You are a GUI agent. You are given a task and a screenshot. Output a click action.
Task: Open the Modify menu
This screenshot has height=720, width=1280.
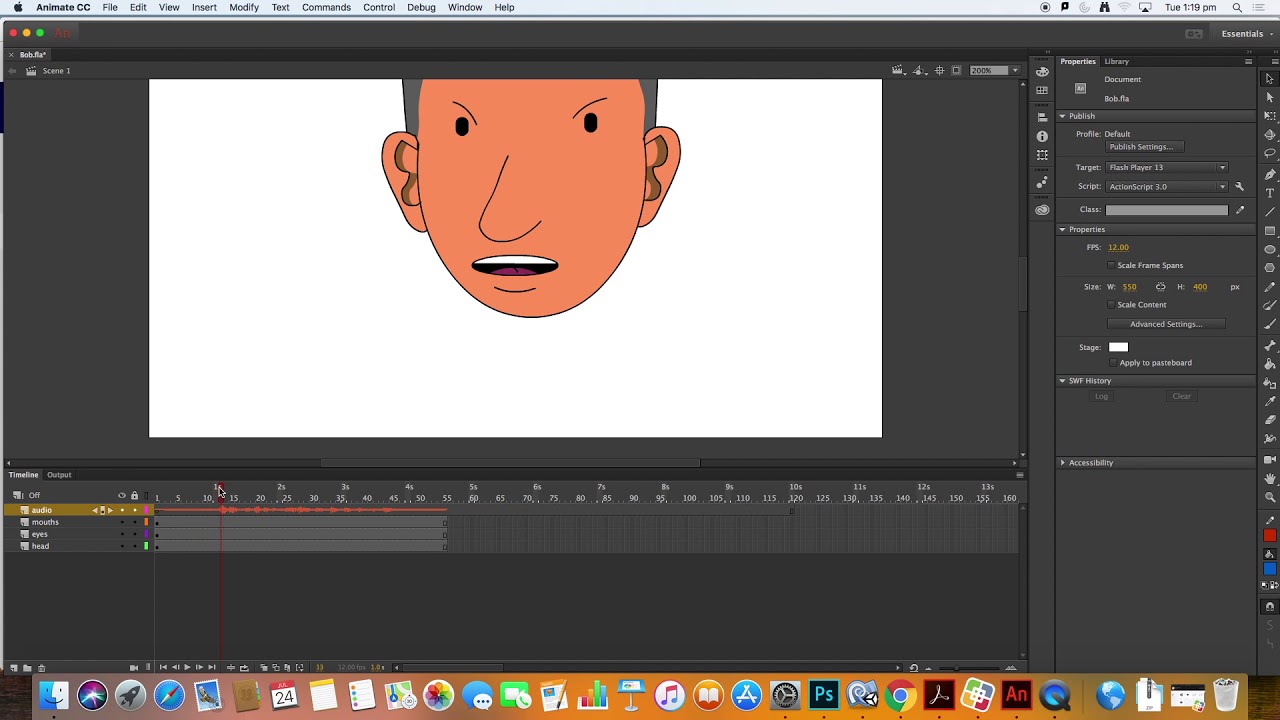click(x=244, y=7)
